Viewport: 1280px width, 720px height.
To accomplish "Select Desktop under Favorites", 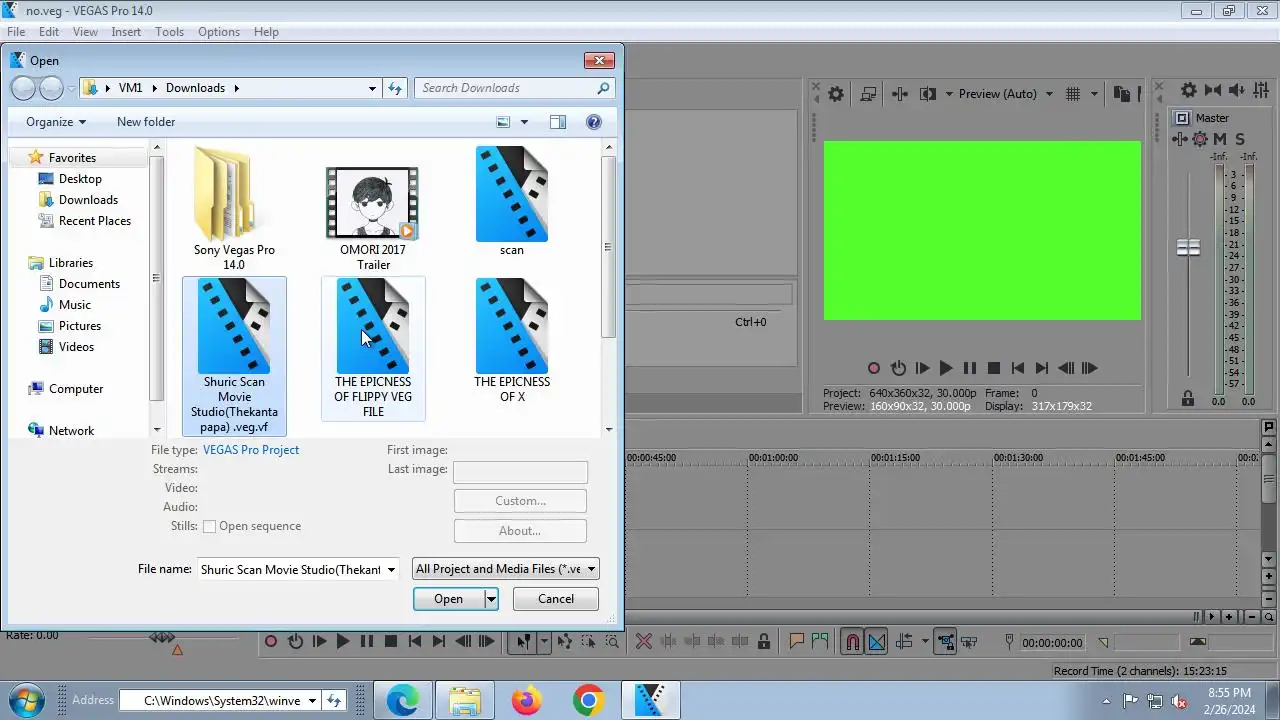I will 80,179.
